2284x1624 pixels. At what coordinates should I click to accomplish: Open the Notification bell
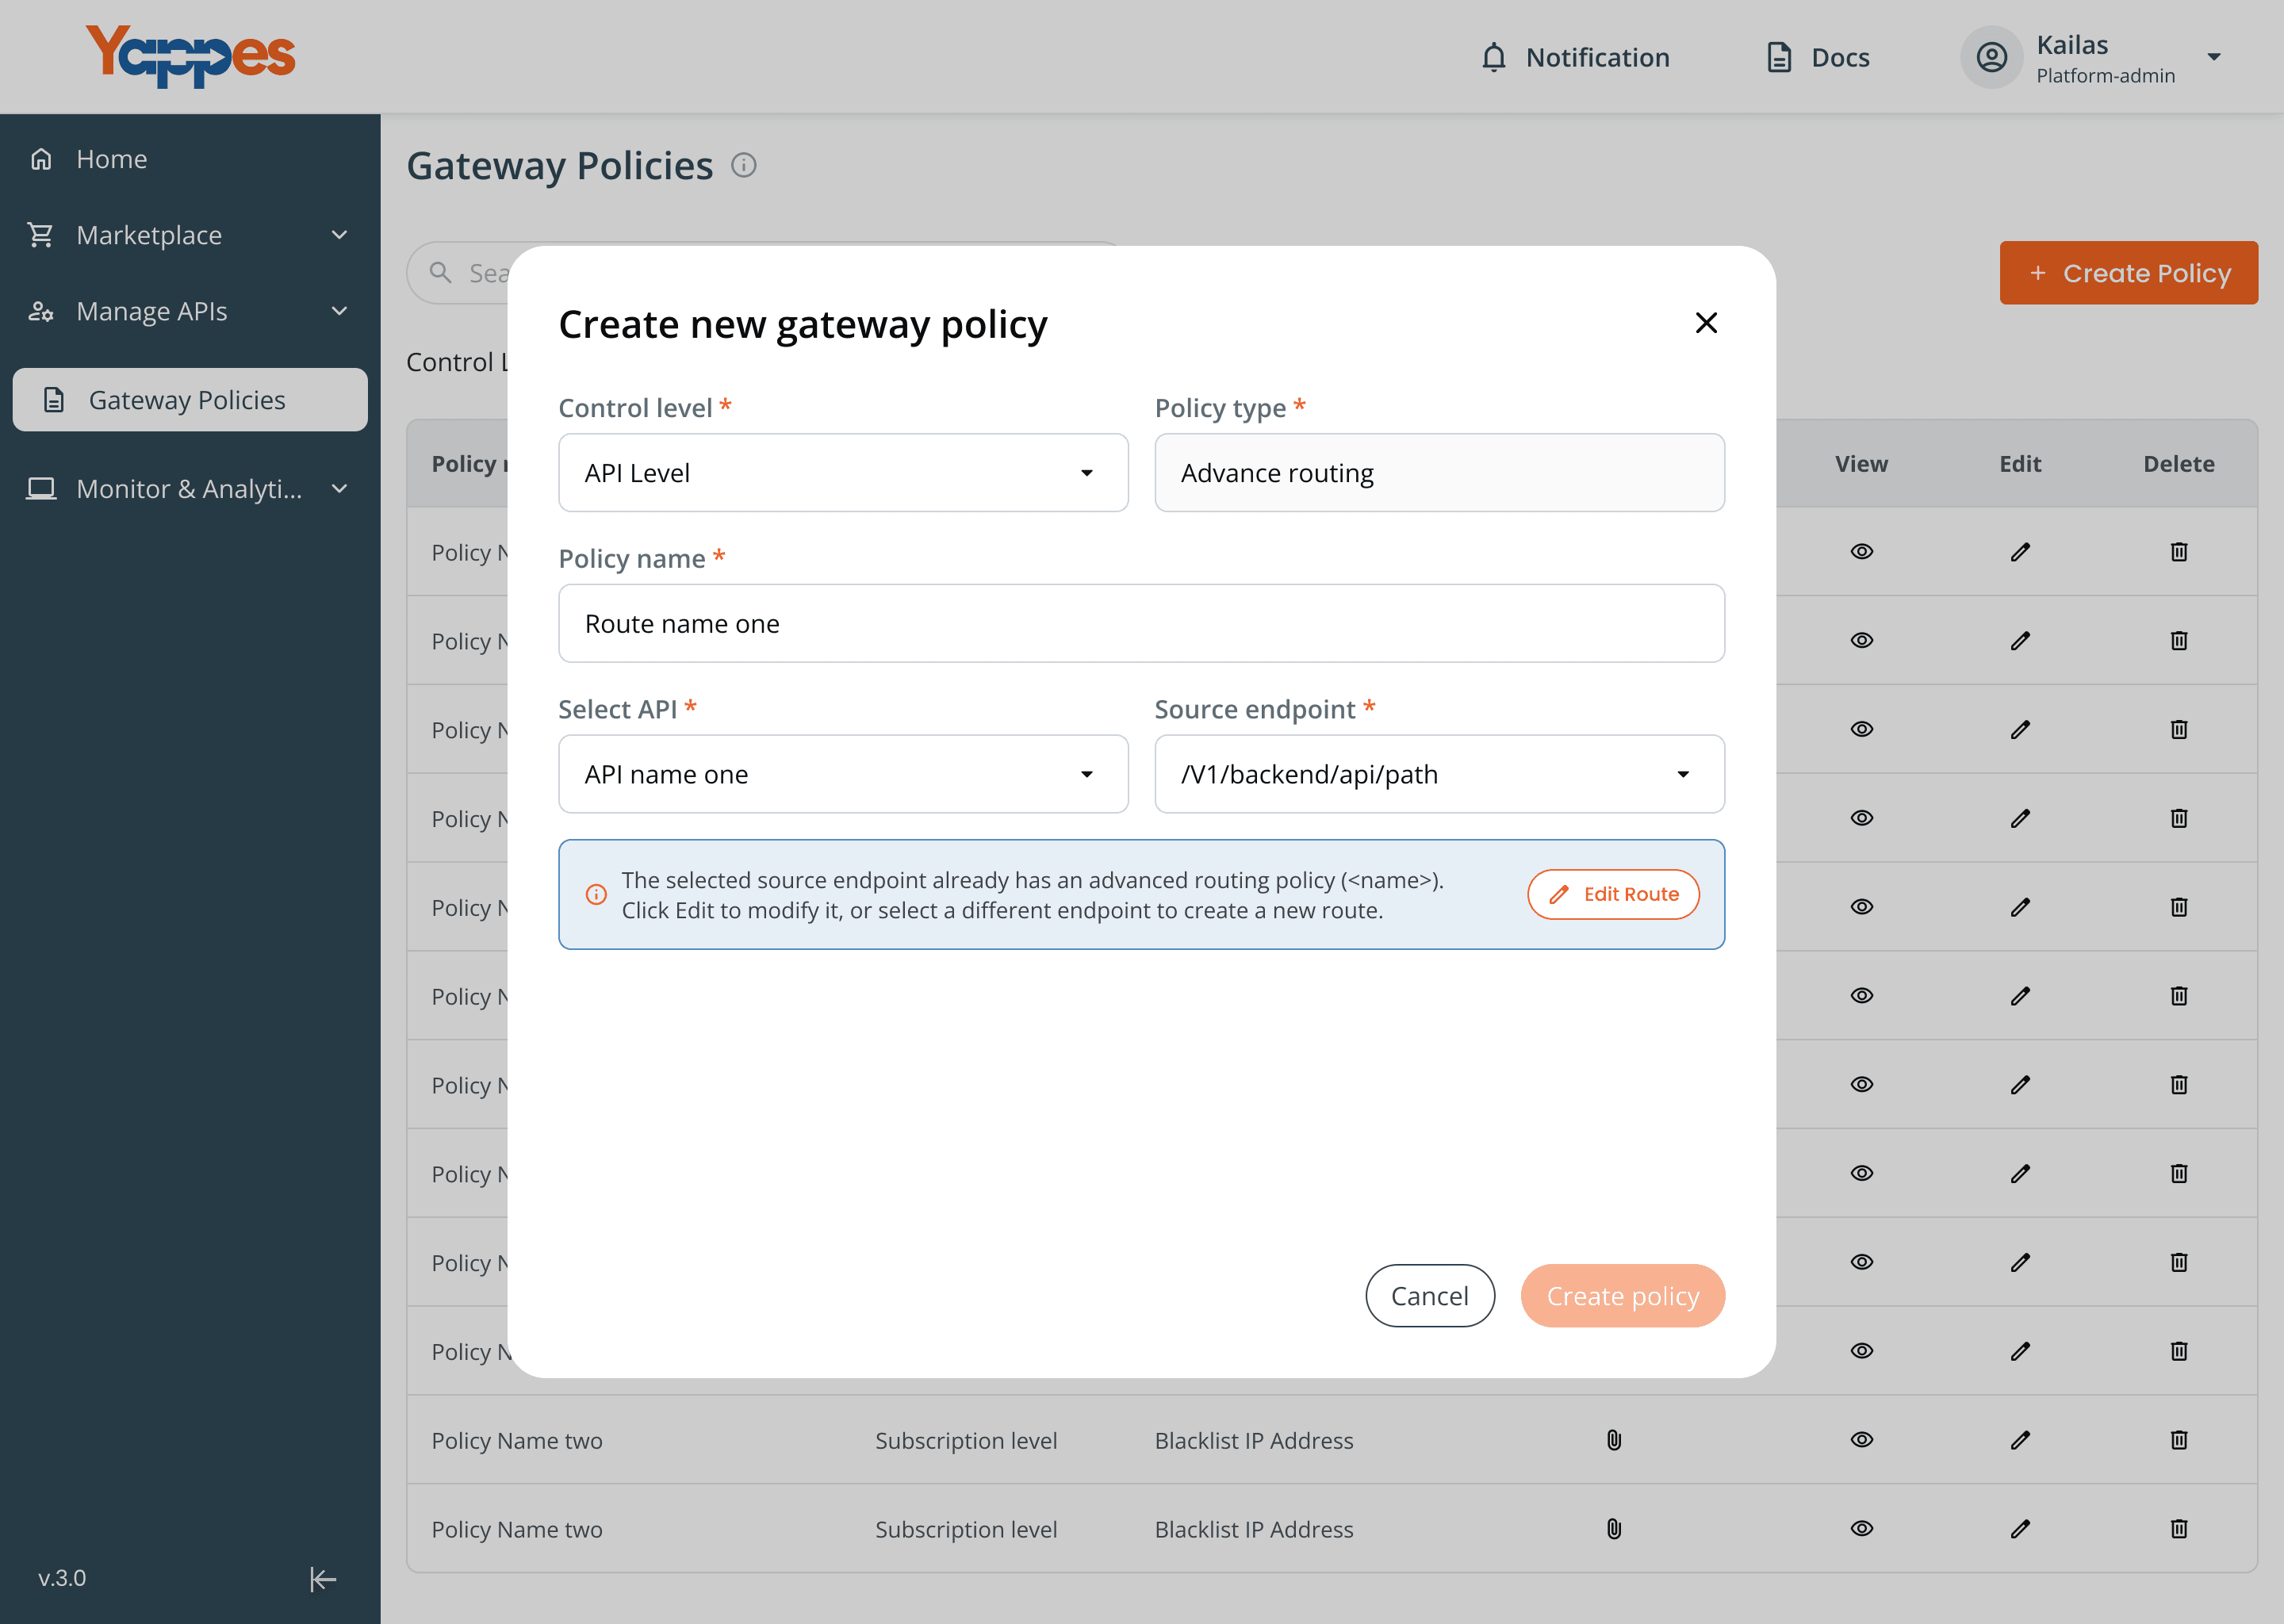pyautogui.click(x=1574, y=57)
